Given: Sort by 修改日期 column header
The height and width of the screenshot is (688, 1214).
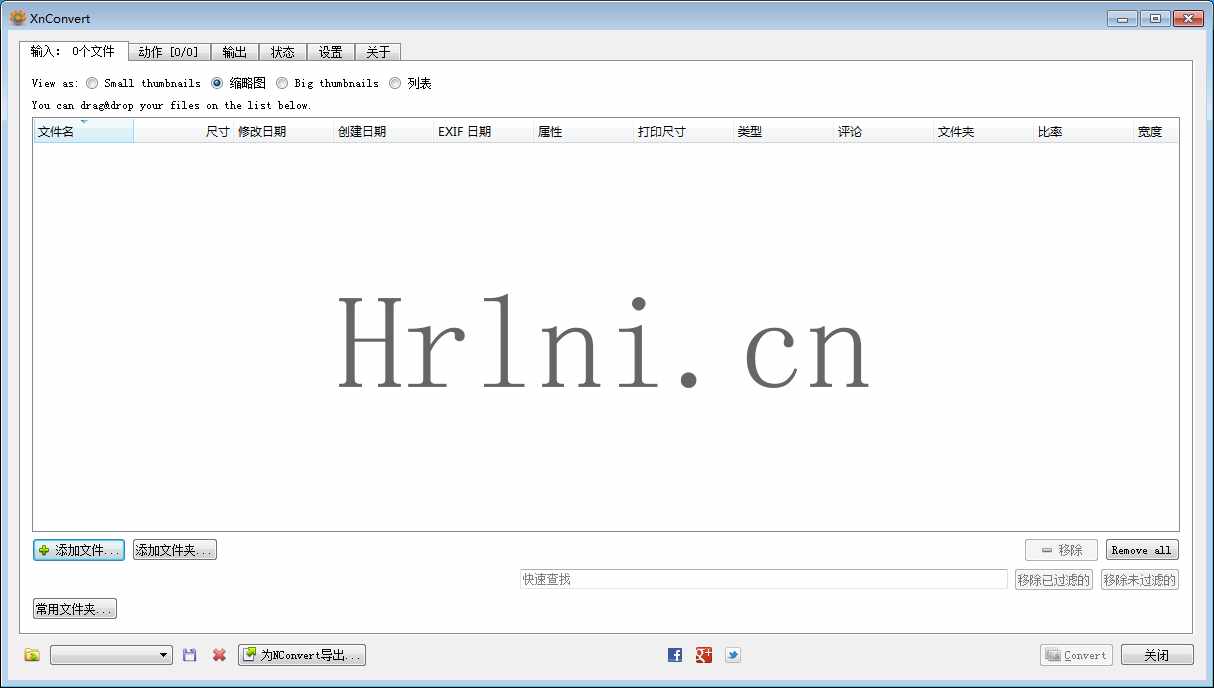Looking at the screenshot, I should pyautogui.click(x=283, y=131).
